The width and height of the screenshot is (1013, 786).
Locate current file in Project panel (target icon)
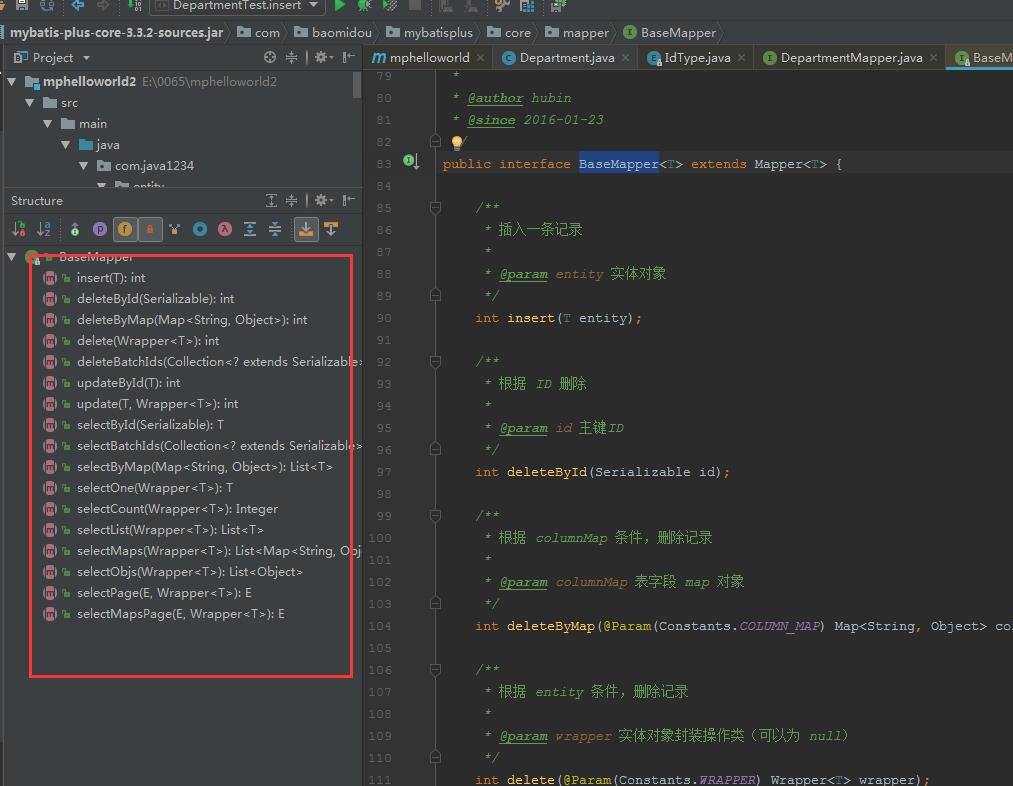point(270,57)
